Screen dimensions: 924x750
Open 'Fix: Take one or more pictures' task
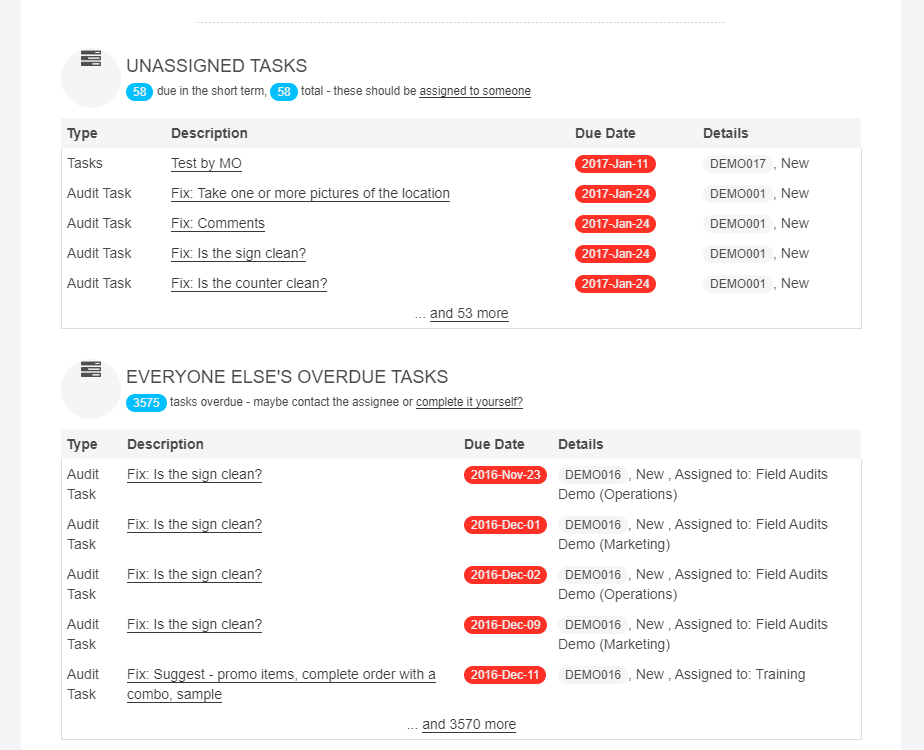coord(310,193)
